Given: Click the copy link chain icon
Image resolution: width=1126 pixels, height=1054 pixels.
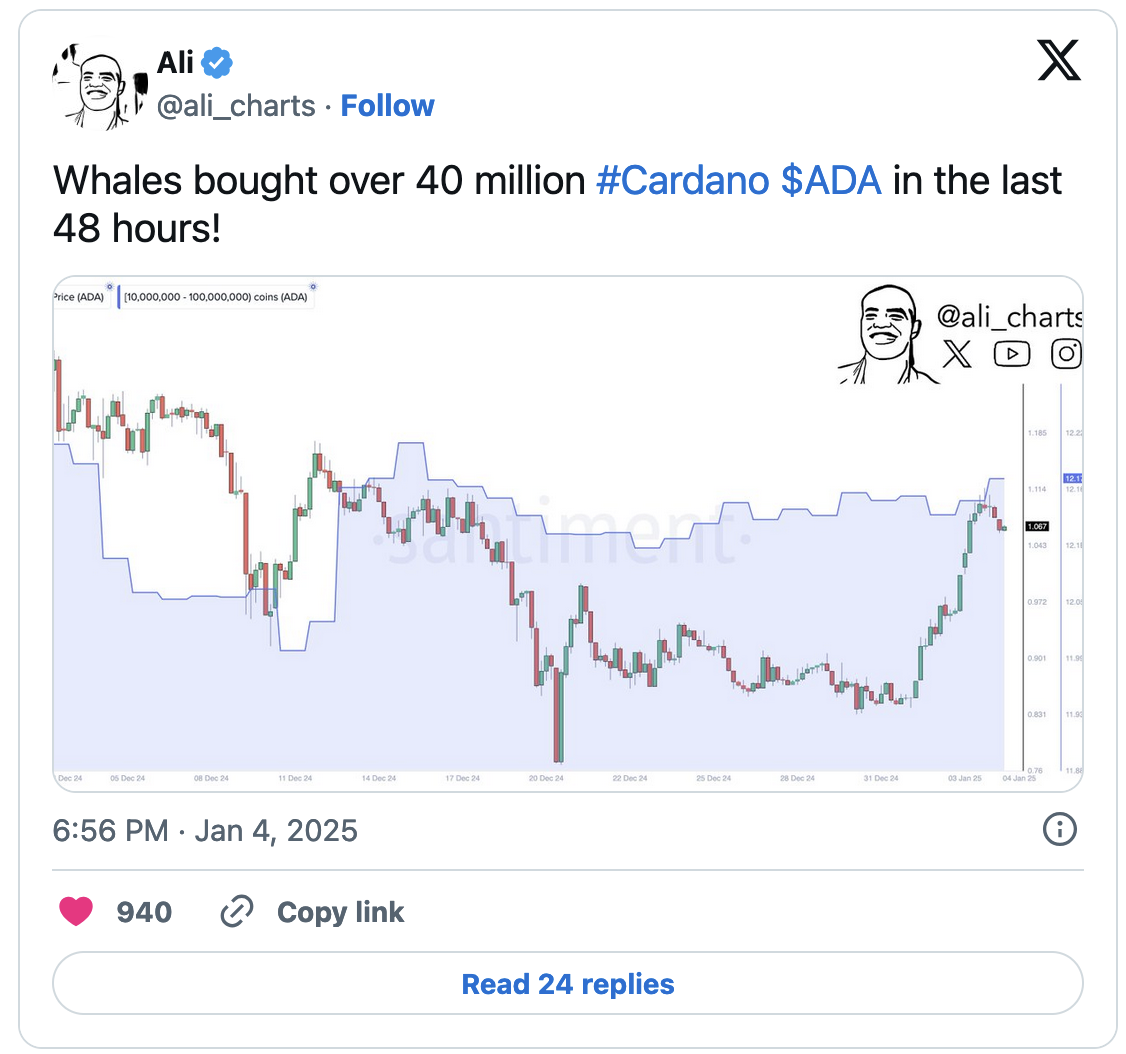Looking at the screenshot, I should click(x=236, y=911).
